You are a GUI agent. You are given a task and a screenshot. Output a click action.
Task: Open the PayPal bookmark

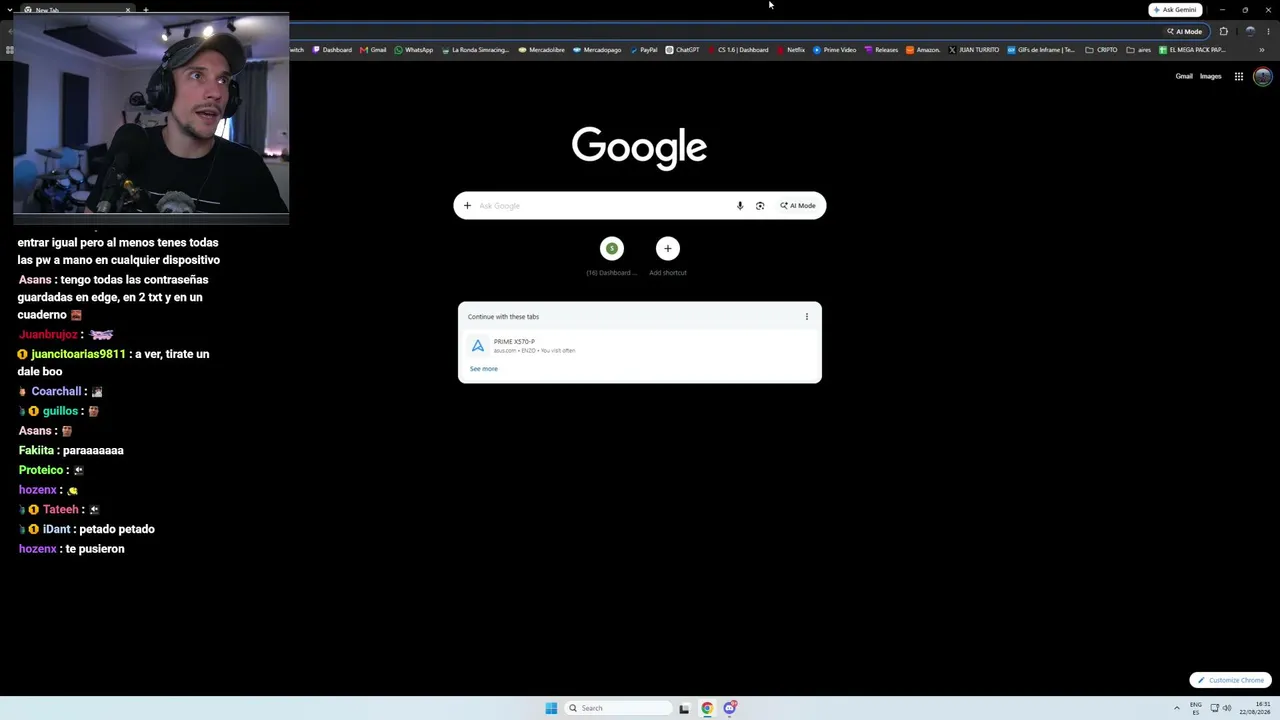click(643, 50)
